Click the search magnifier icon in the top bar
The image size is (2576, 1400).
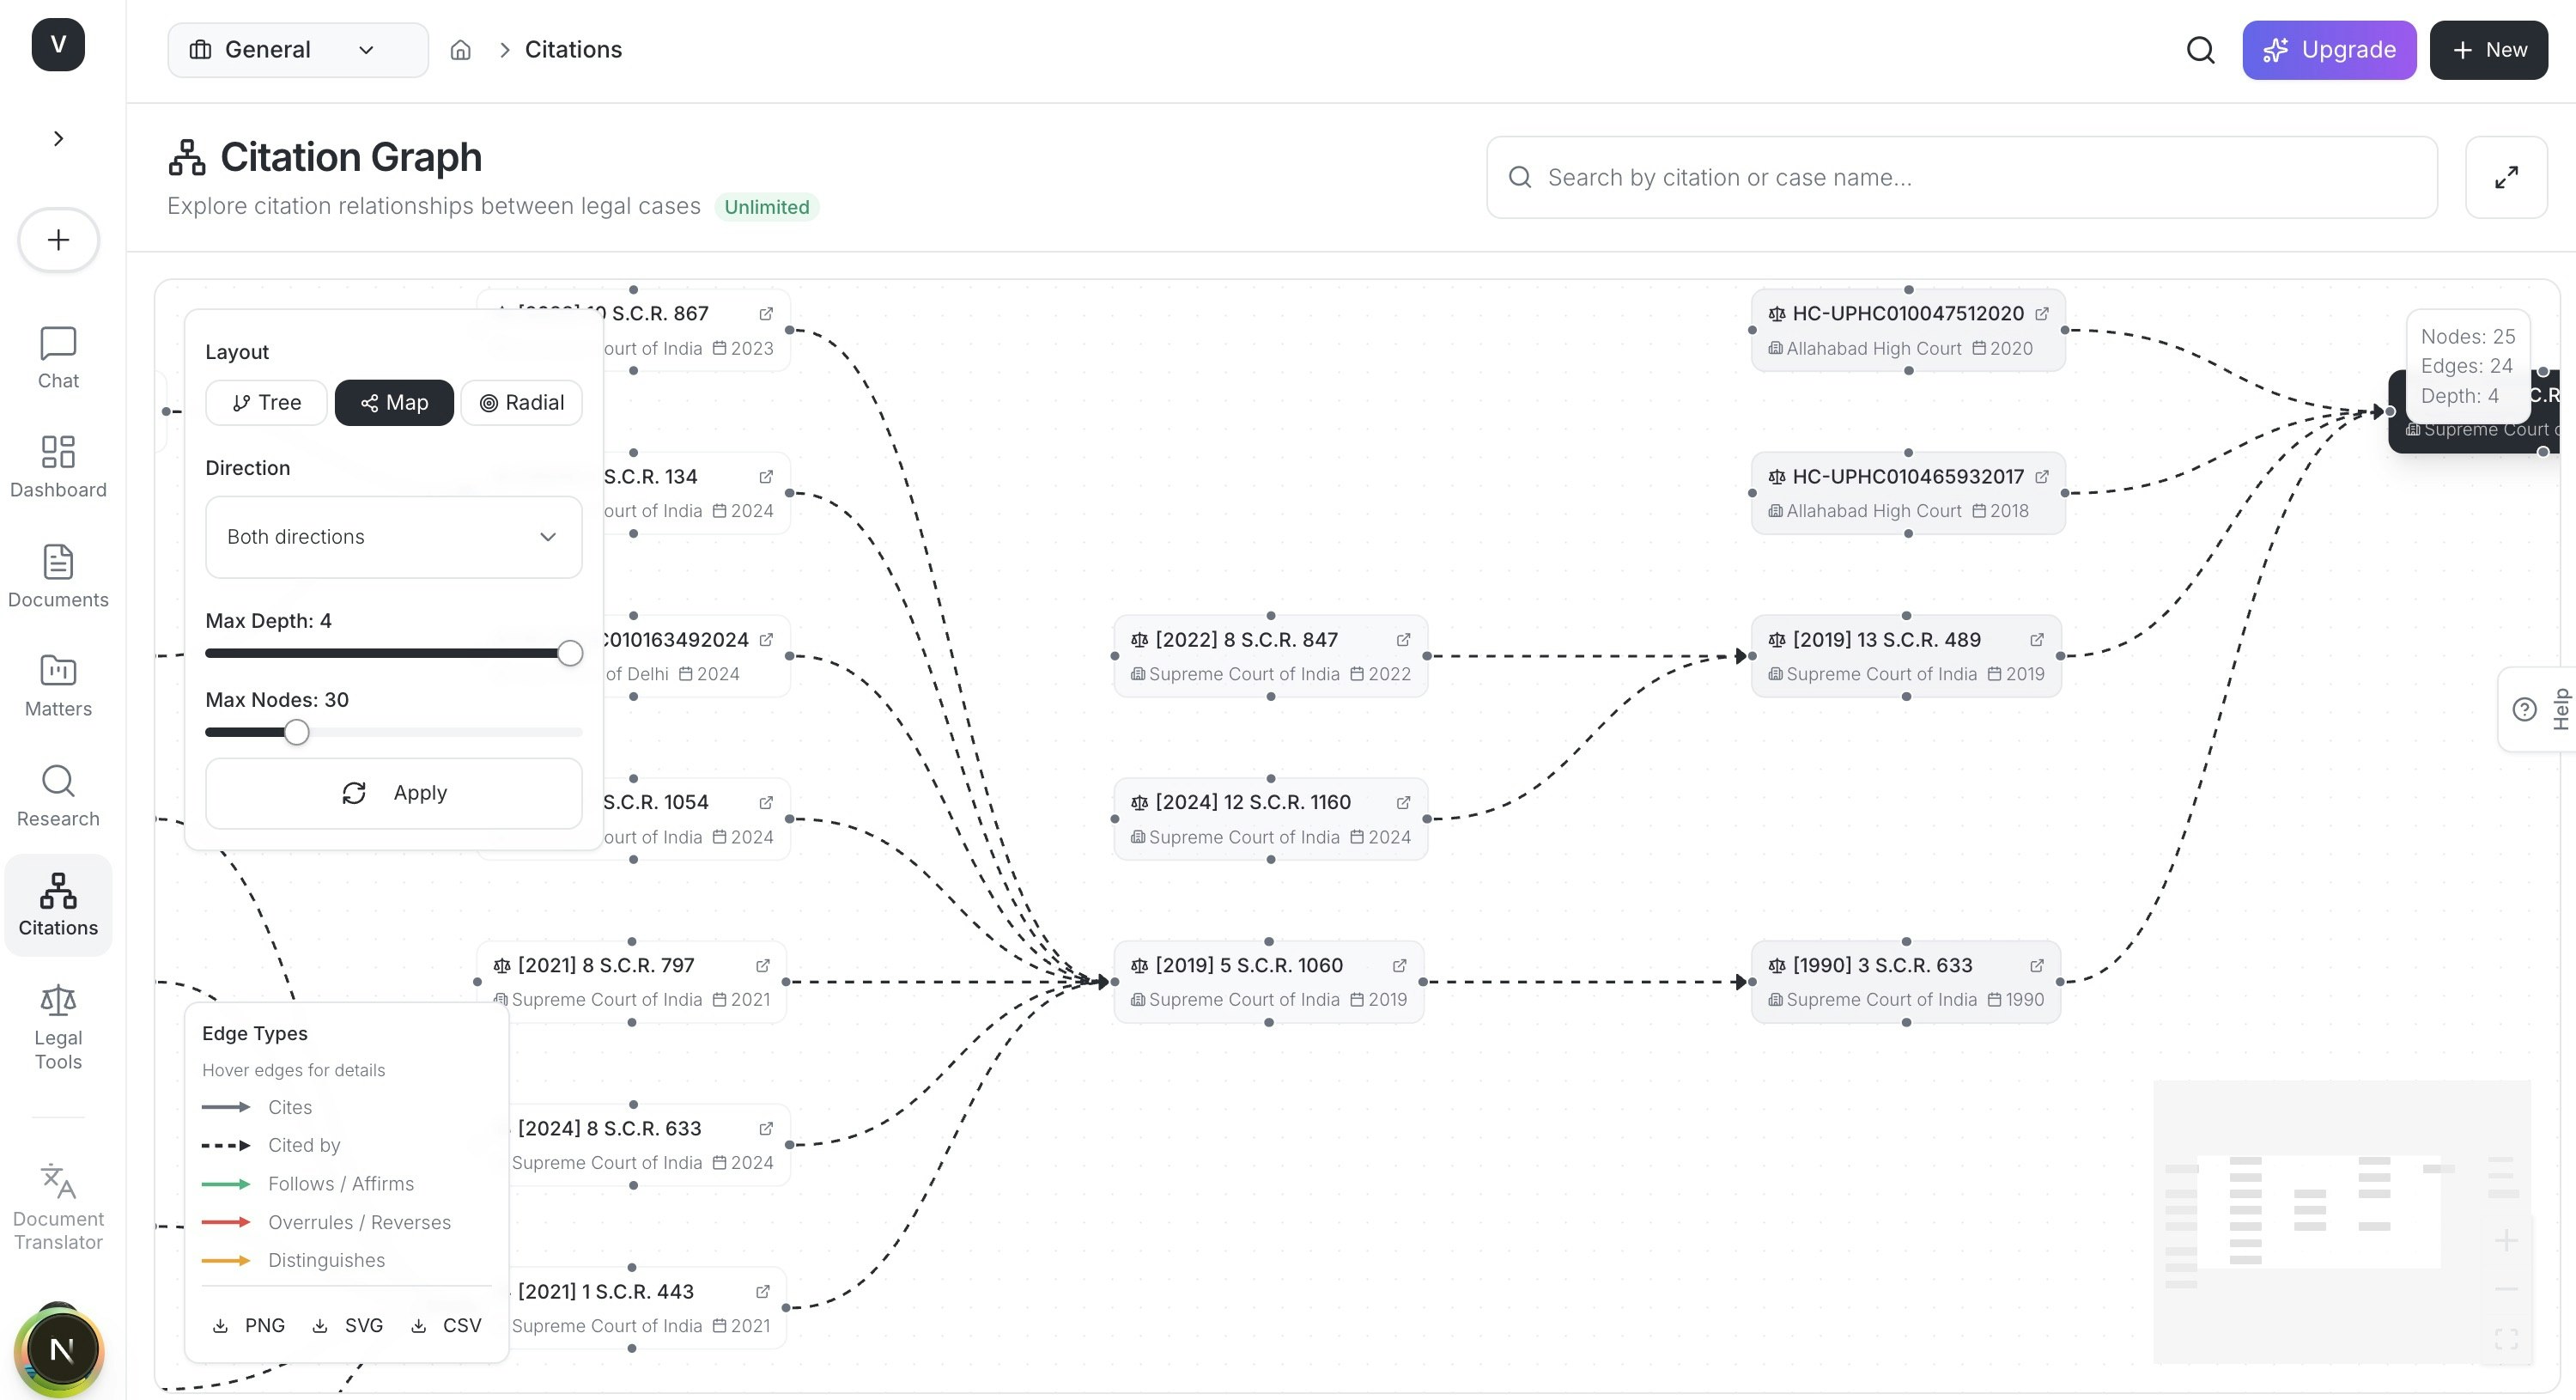click(2200, 49)
